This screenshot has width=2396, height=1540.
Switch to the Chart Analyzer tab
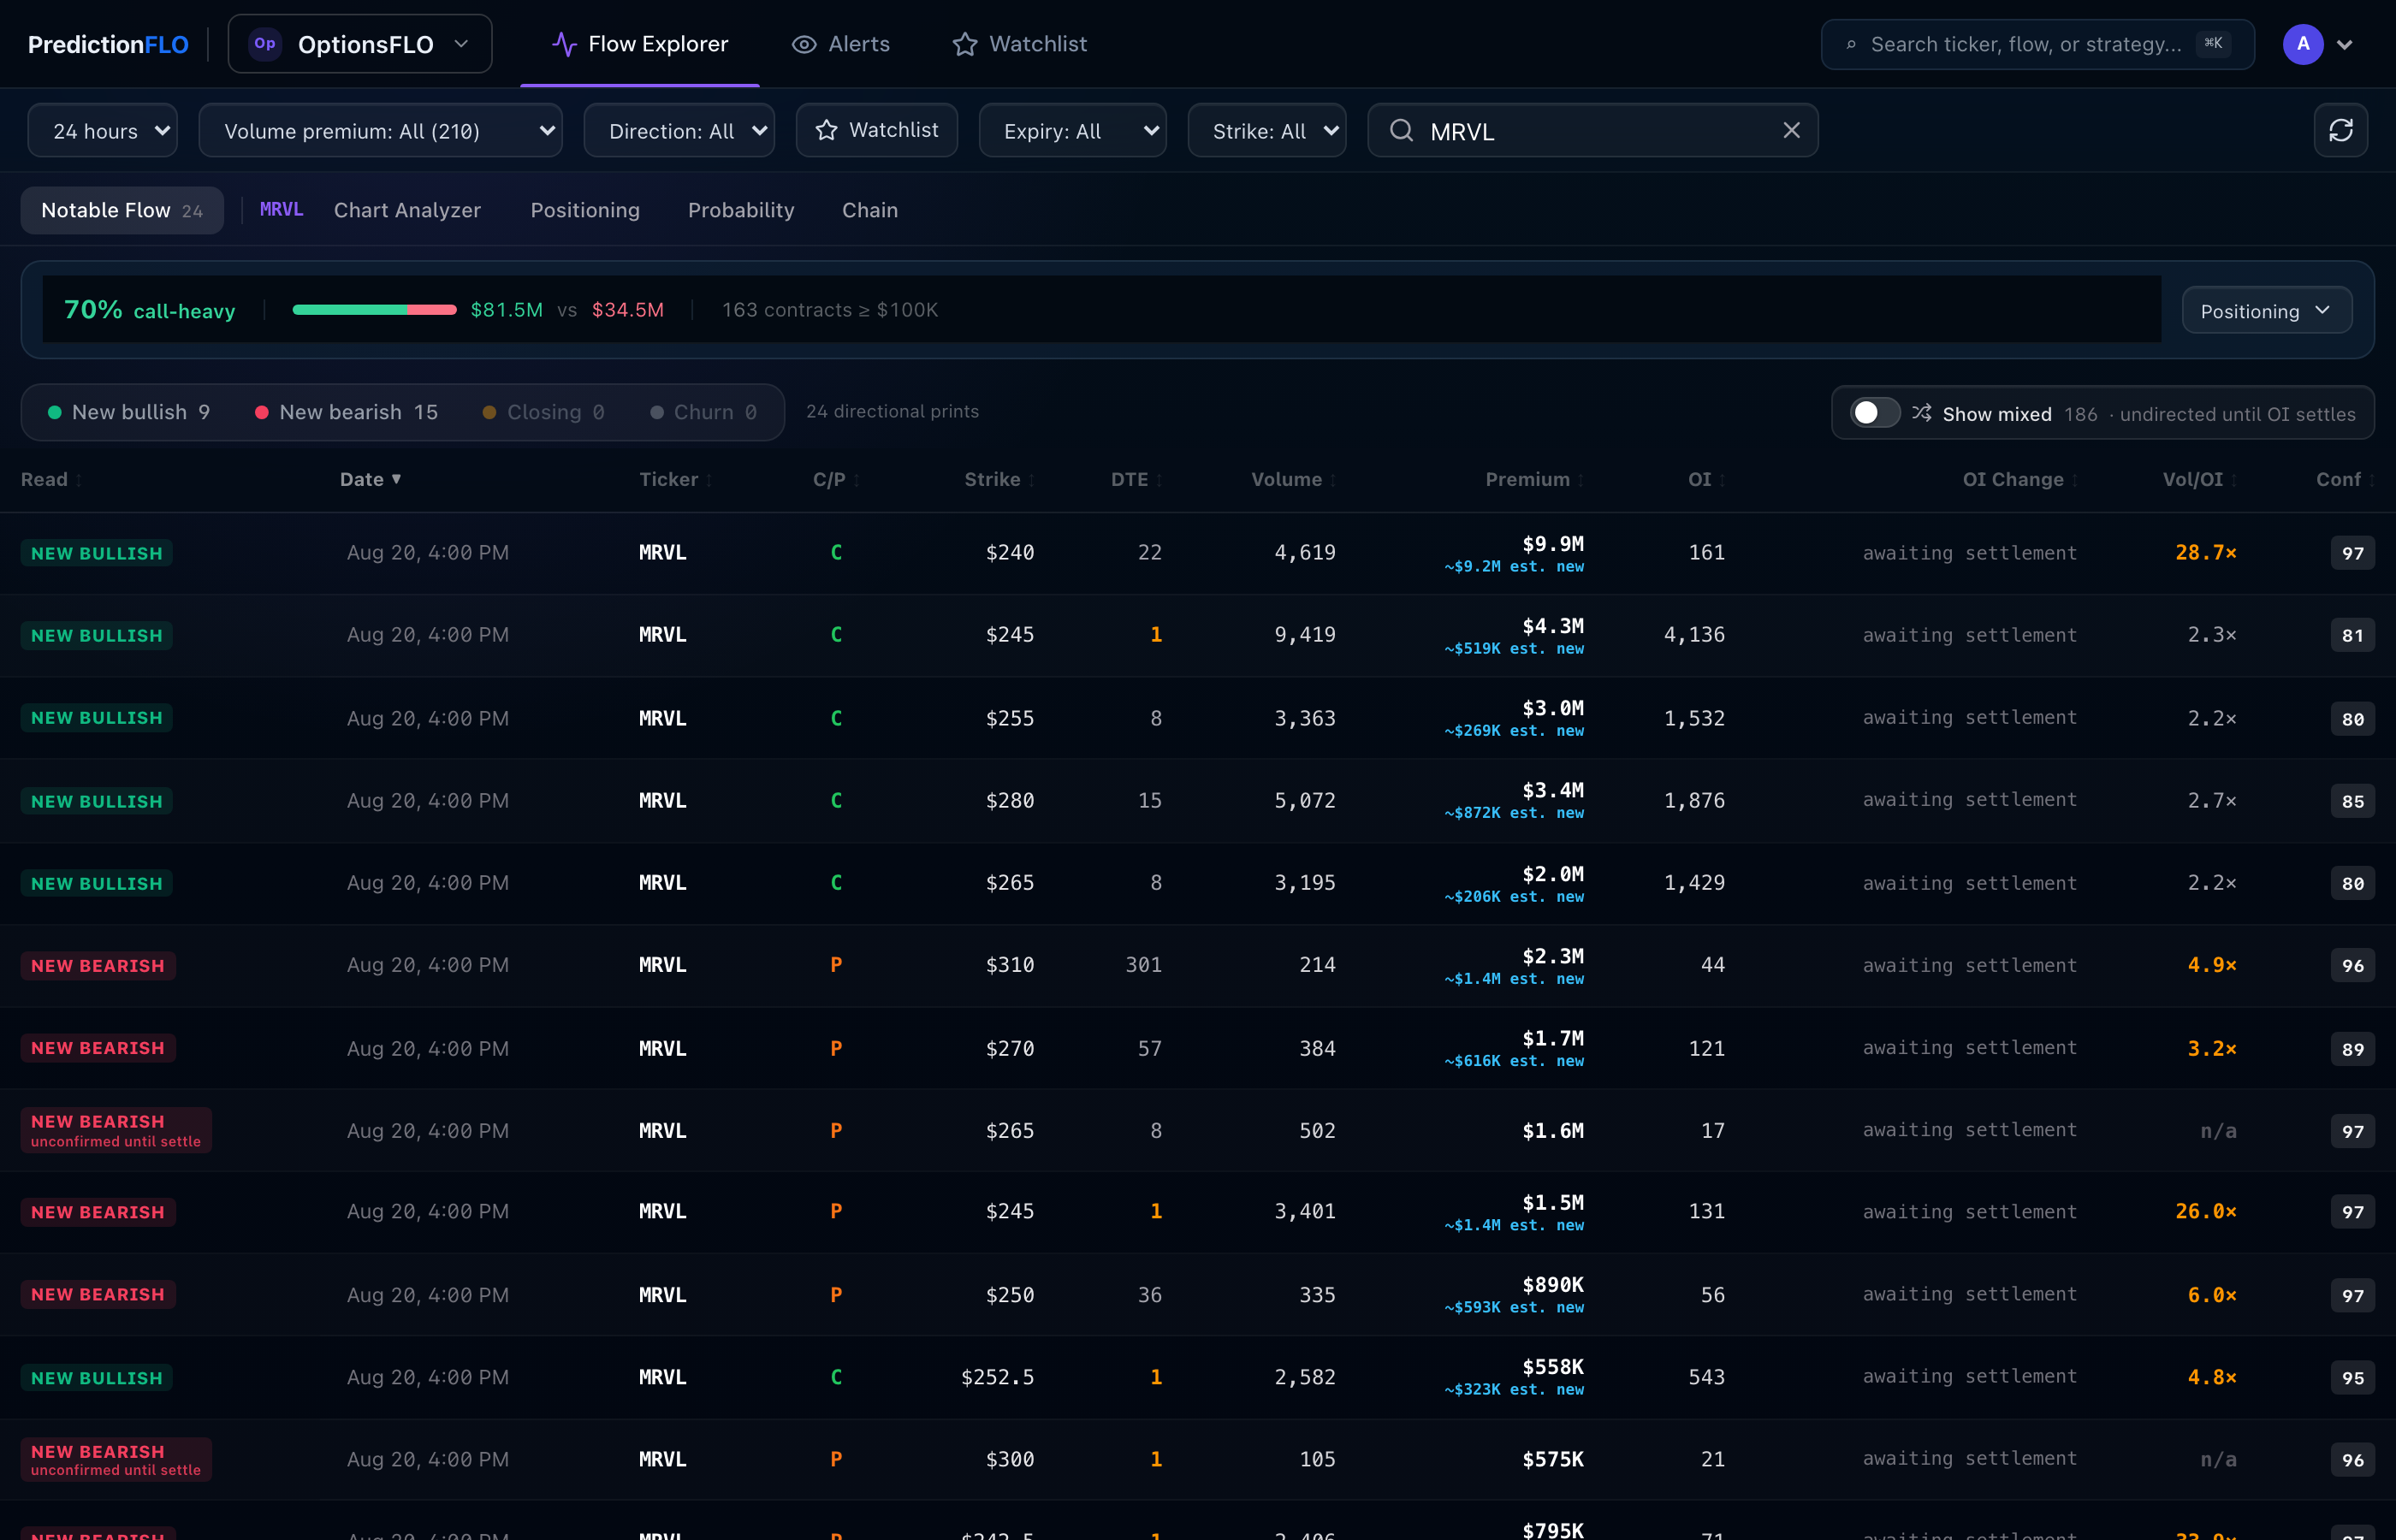(407, 210)
